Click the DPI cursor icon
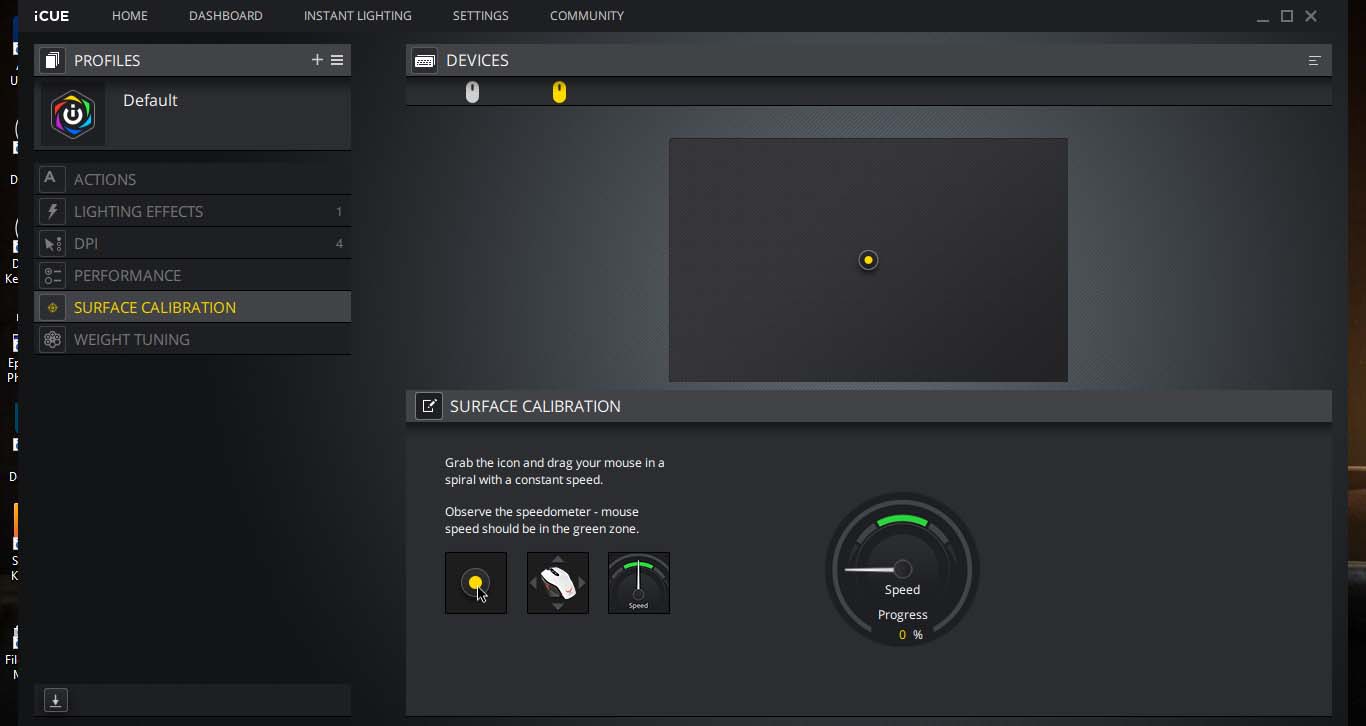1366x726 pixels. [52, 244]
